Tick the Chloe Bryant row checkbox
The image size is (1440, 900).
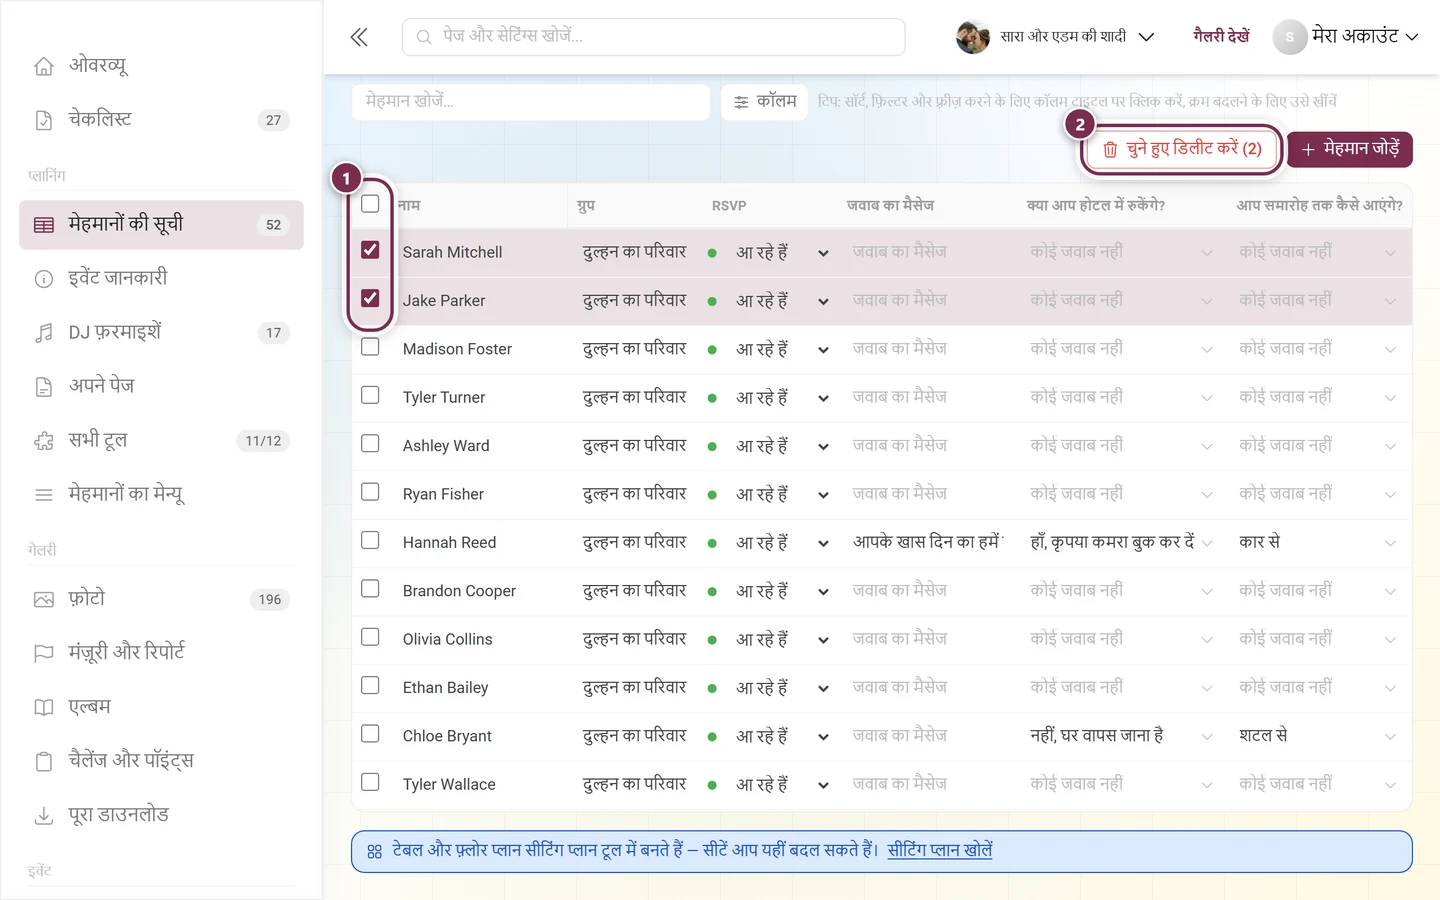point(370,734)
